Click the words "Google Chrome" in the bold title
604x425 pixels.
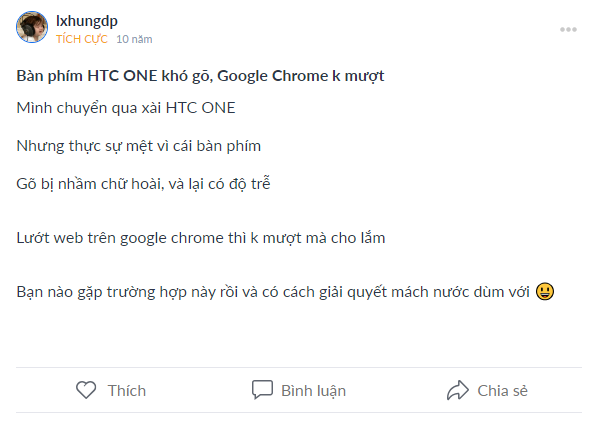(x=272, y=76)
